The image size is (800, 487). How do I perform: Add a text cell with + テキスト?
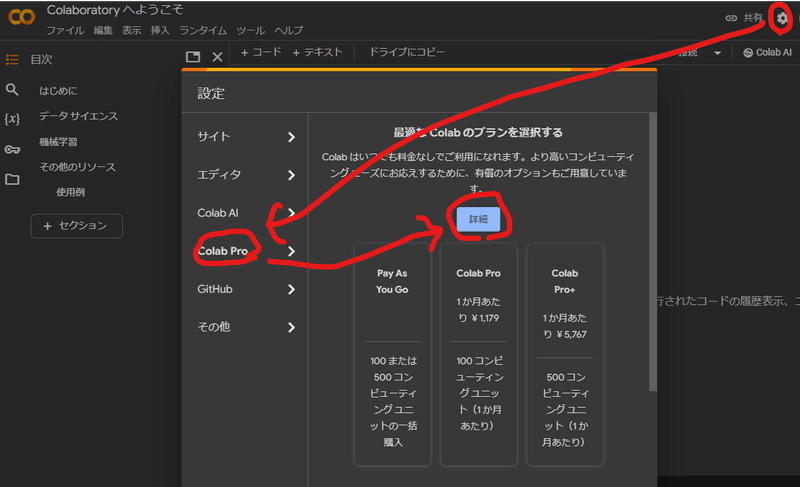click(x=317, y=52)
